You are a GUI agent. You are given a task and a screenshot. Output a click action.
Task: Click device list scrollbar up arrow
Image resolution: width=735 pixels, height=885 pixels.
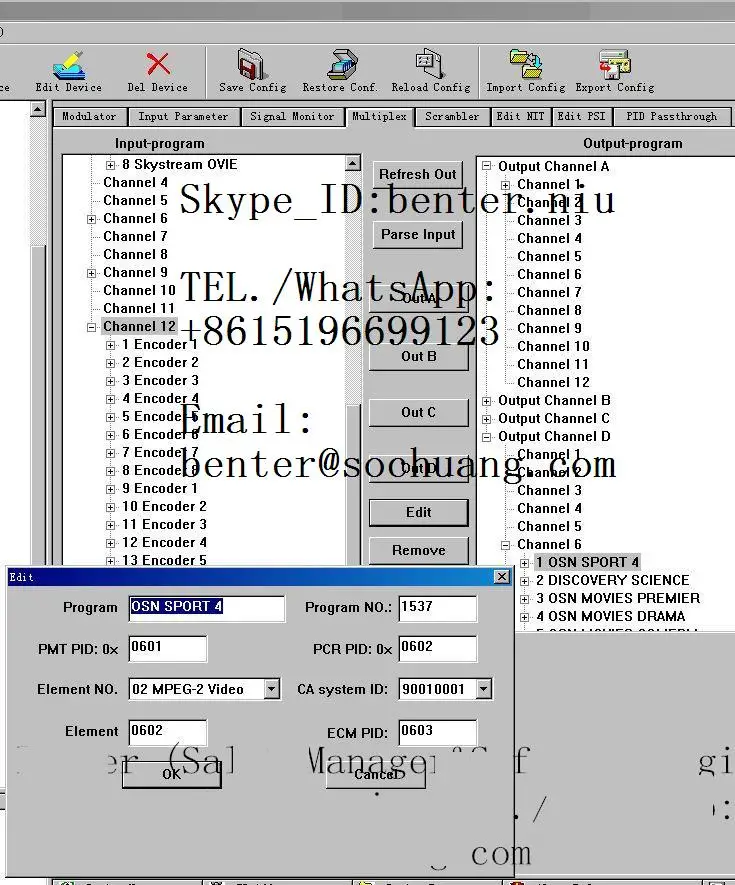(x=37, y=109)
